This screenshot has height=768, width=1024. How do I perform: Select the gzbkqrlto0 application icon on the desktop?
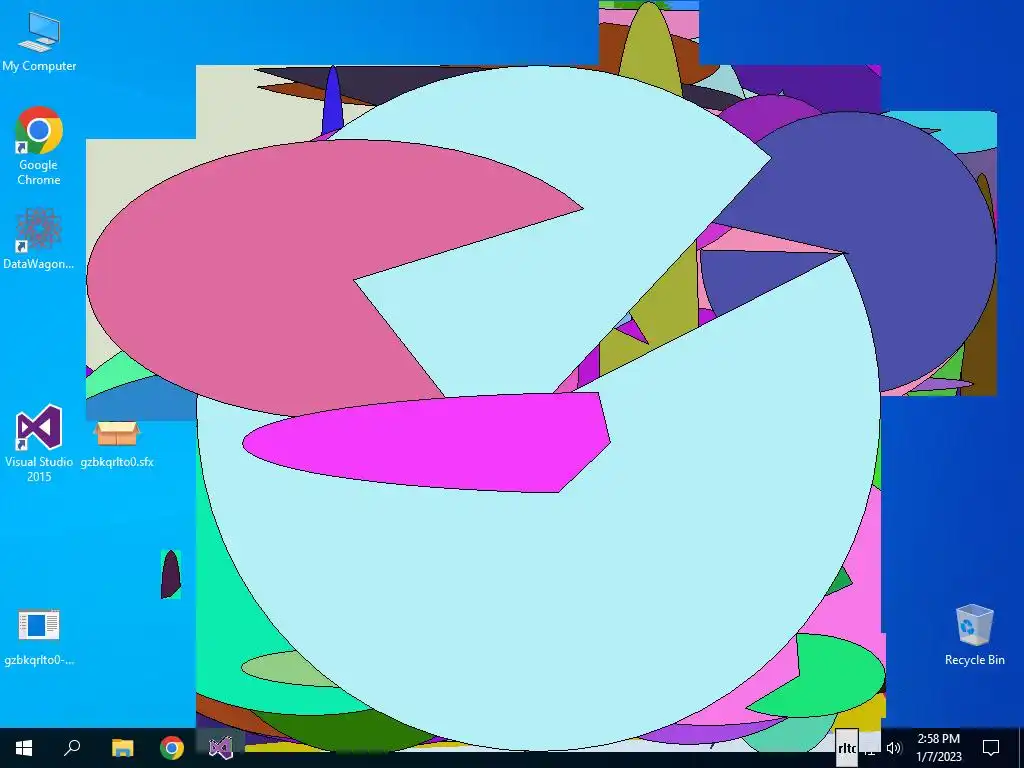pyautogui.click(x=39, y=637)
